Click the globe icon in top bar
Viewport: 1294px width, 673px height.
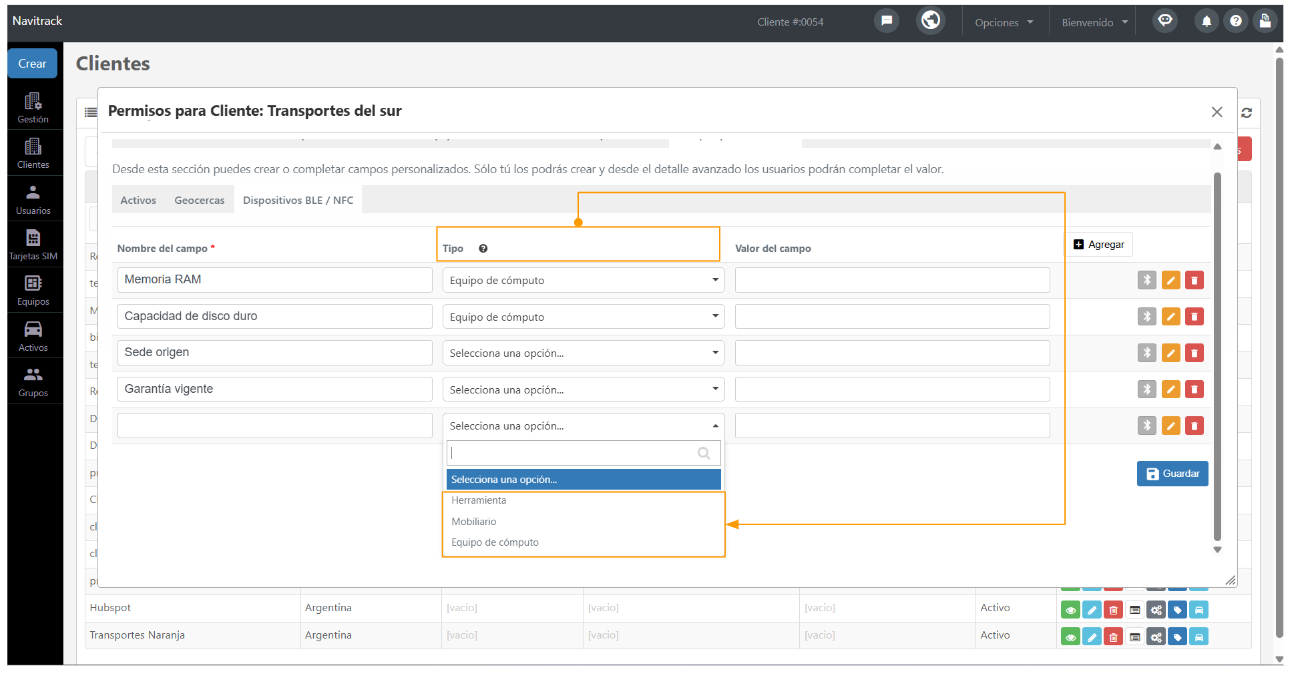point(931,21)
